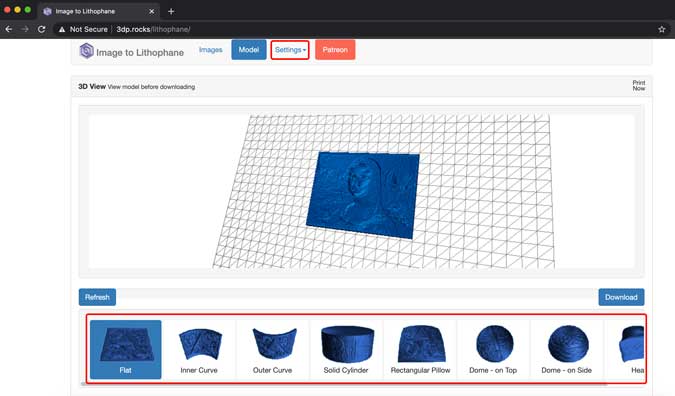Download the lithophane model

pos(621,297)
